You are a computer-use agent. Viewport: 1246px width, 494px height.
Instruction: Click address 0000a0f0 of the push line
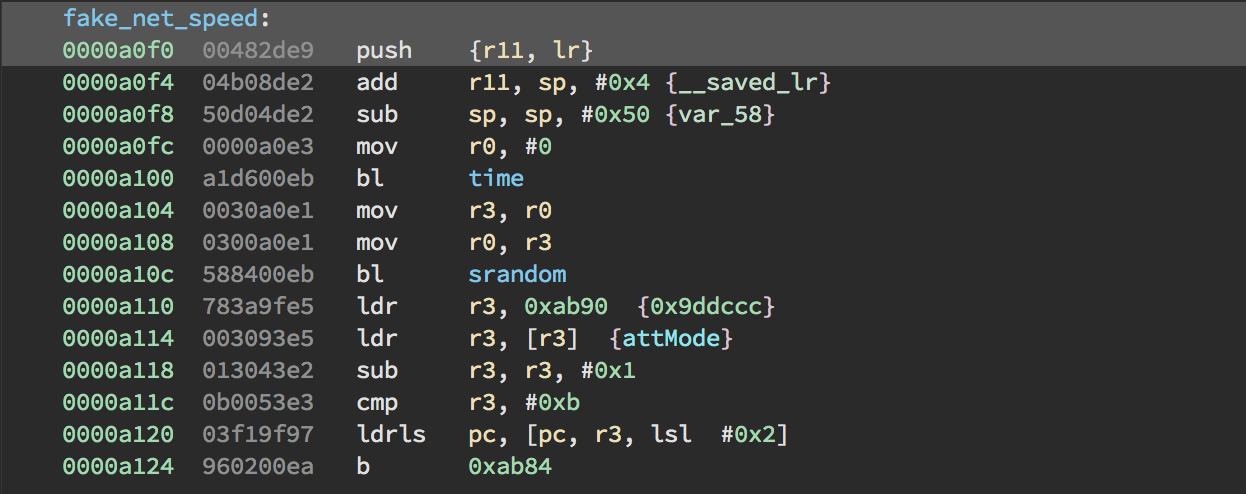(117, 50)
